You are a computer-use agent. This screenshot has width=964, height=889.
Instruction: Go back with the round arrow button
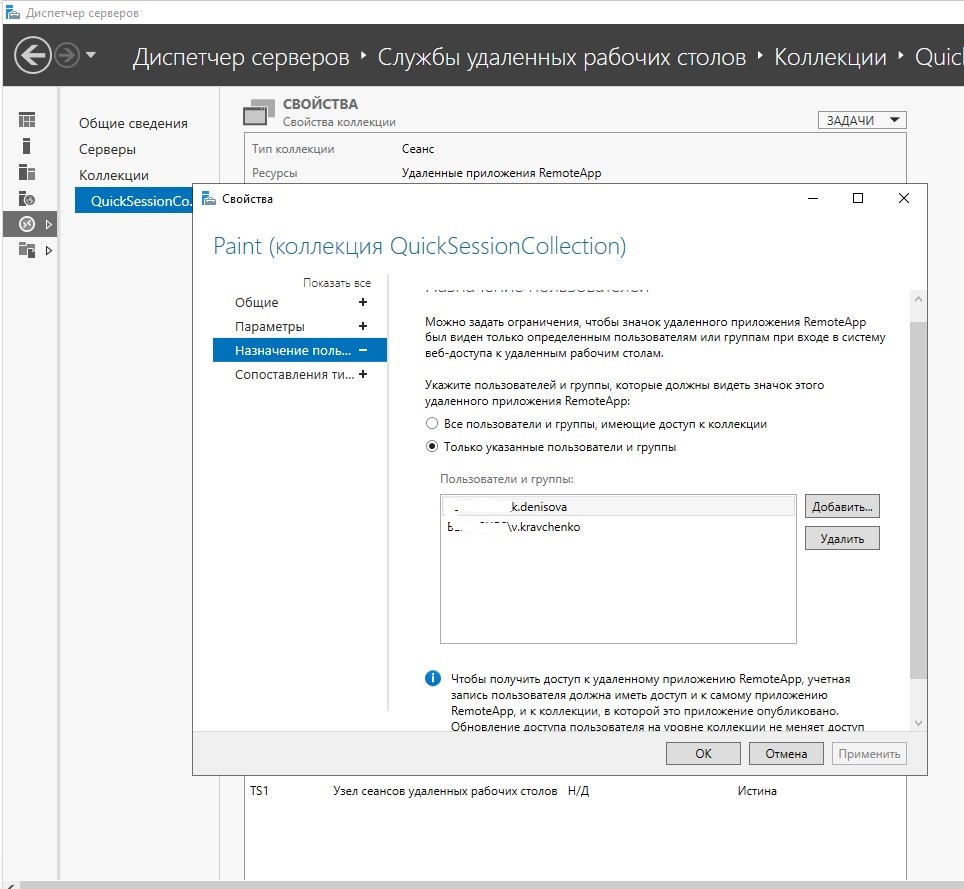point(33,55)
